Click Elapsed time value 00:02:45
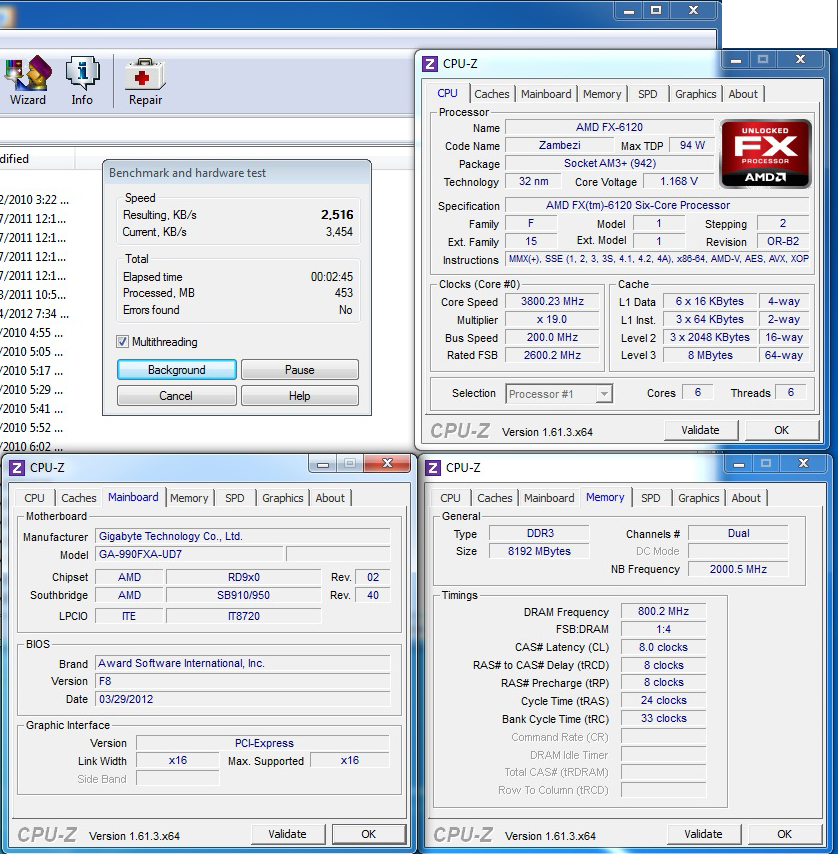This screenshot has height=854, width=838. tap(332, 277)
